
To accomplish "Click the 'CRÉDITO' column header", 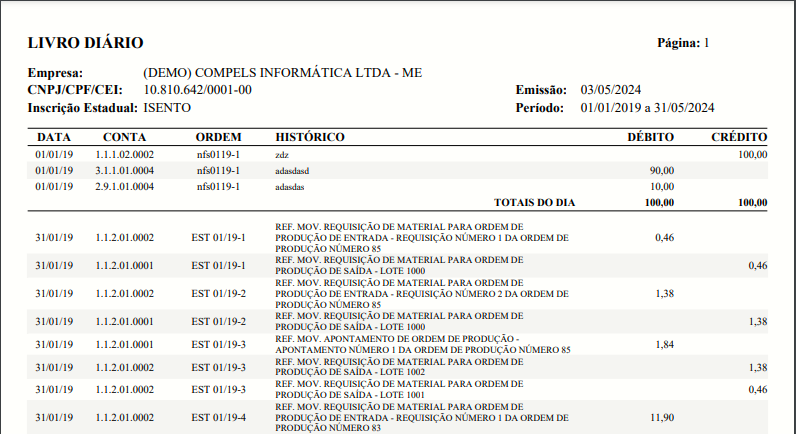I will [x=739, y=137].
